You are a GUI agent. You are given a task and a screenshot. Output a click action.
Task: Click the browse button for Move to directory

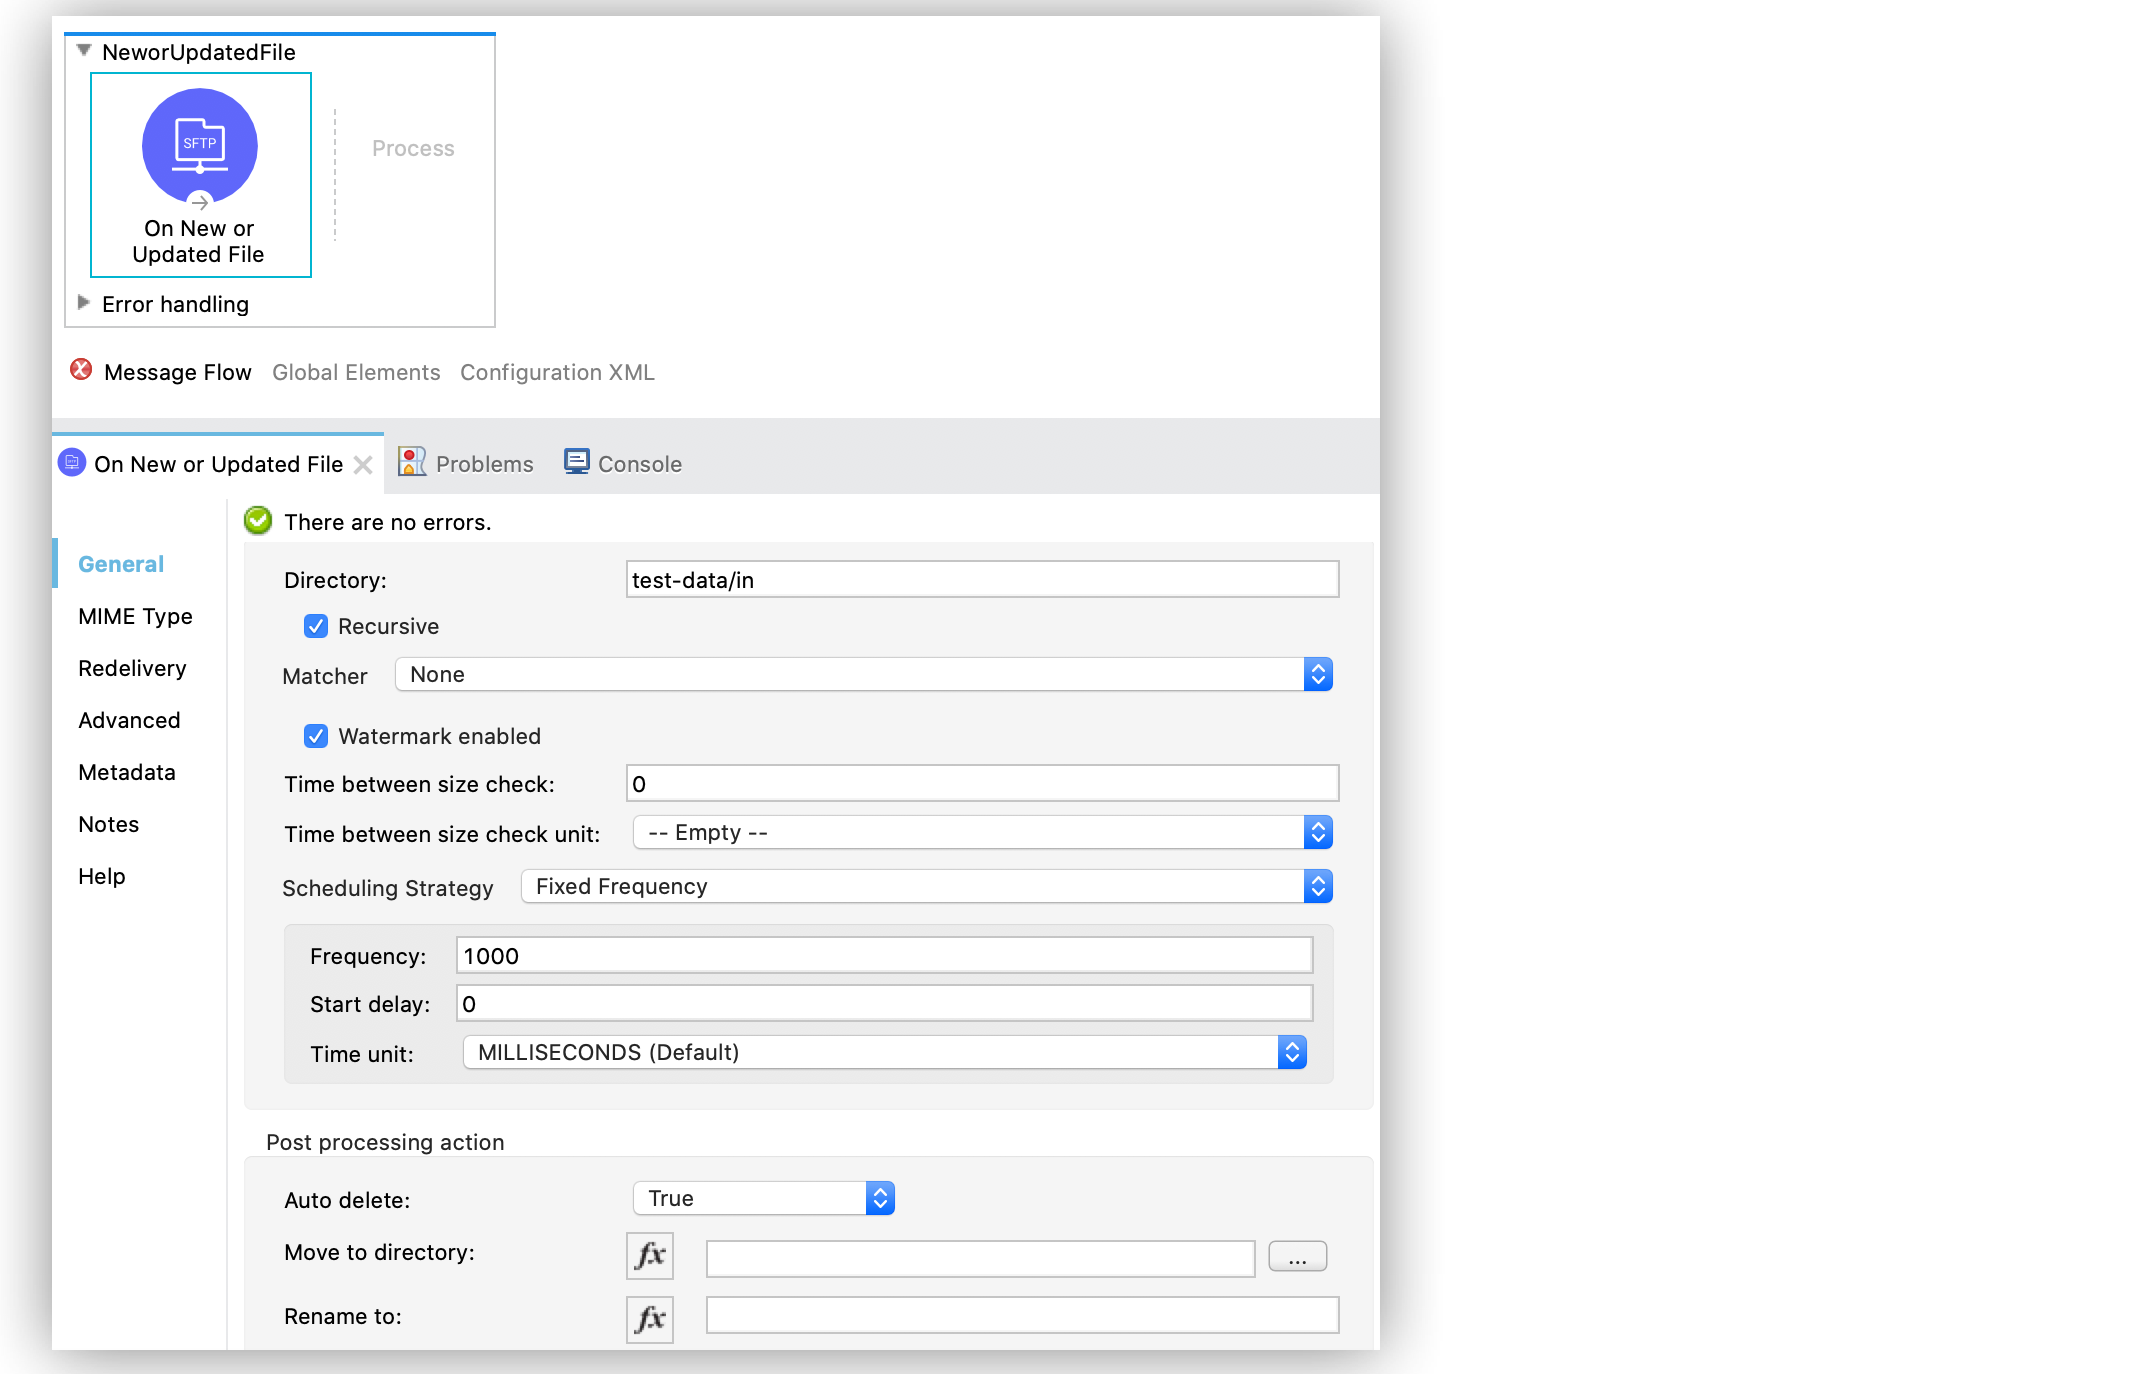click(1297, 1254)
